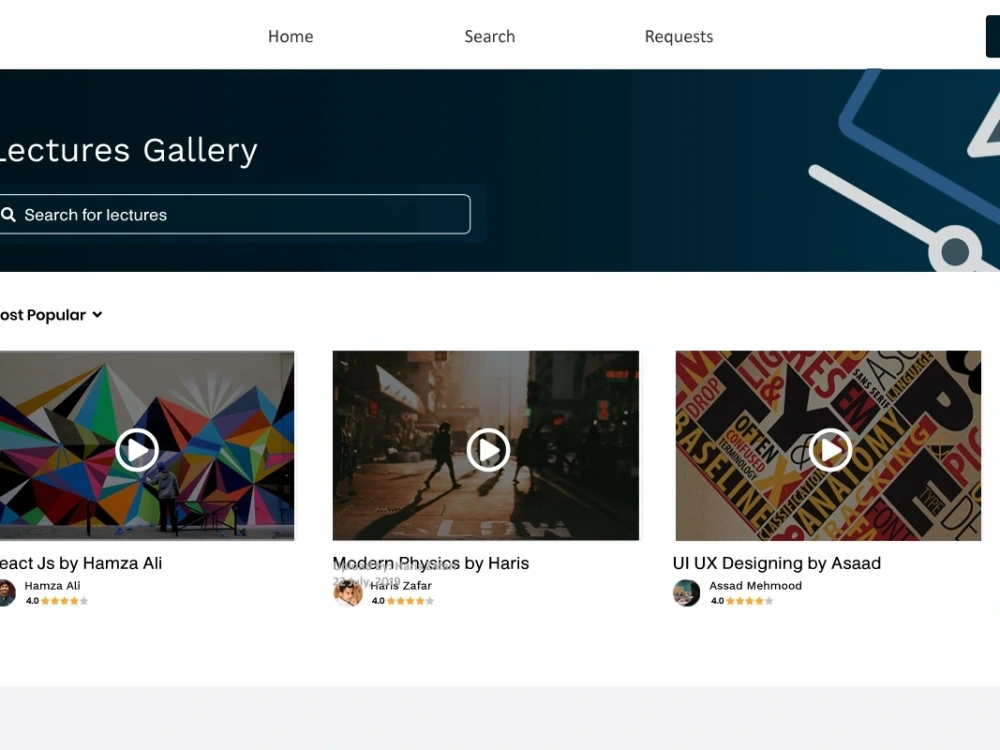Viewport: 1000px width, 750px height.
Task: Click Assad Mehmood's avatar picture
Action: click(x=686, y=593)
